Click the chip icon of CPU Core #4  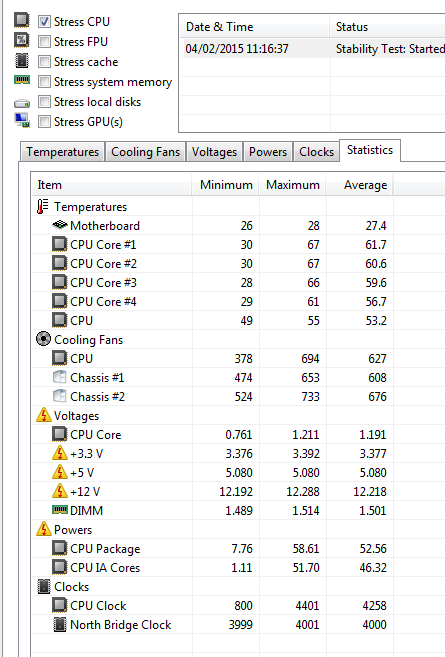60,301
